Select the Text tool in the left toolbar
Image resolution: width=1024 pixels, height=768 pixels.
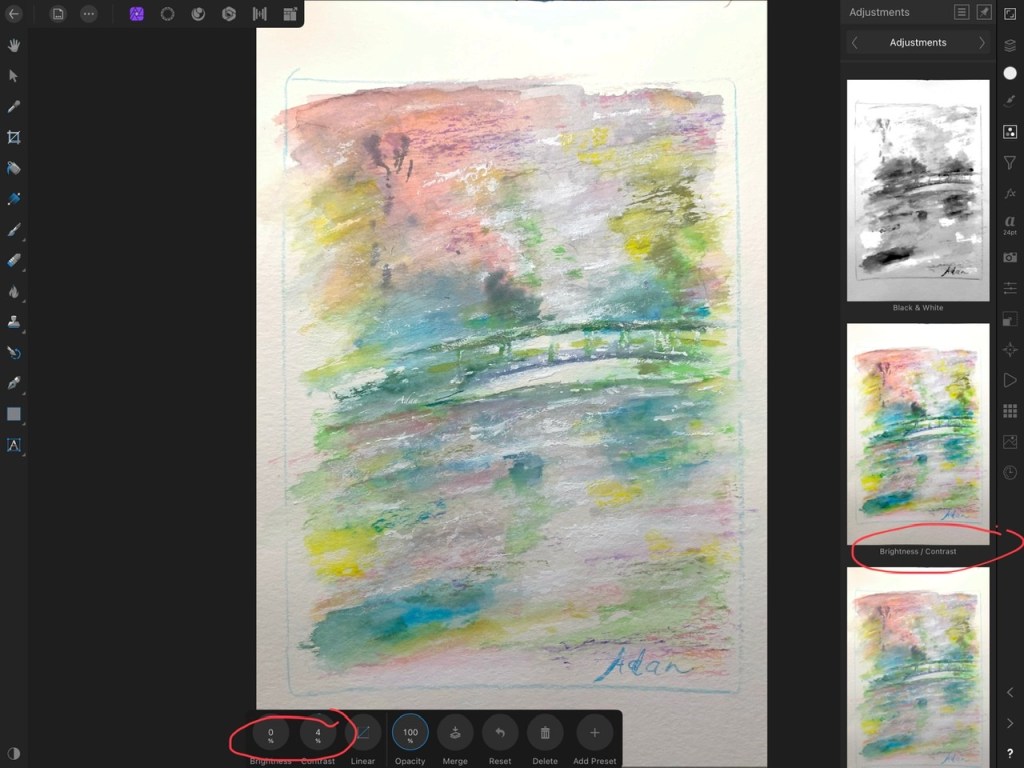point(14,446)
